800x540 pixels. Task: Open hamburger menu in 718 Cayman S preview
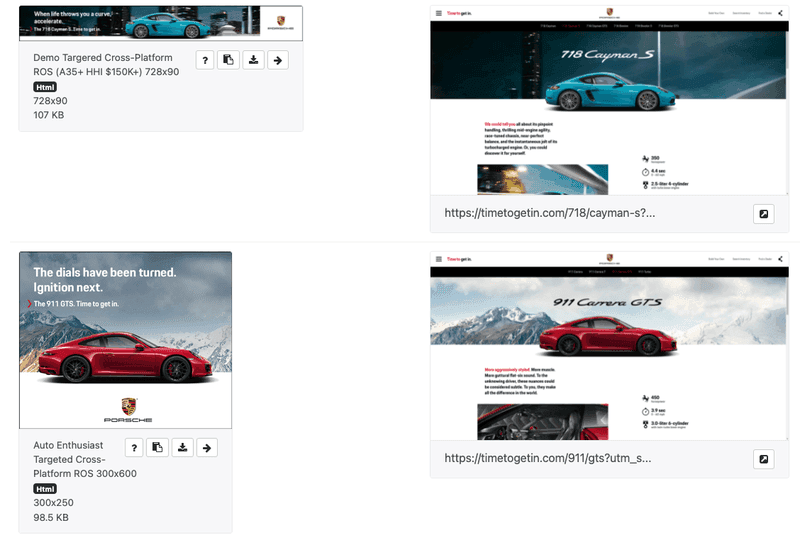pyautogui.click(x=439, y=13)
